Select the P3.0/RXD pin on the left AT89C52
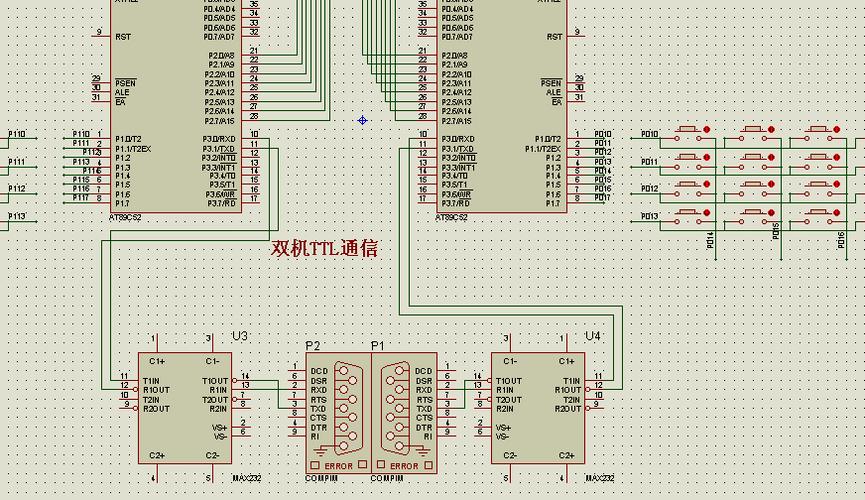This screenshot has width=865, height=500. click(219, 139)
